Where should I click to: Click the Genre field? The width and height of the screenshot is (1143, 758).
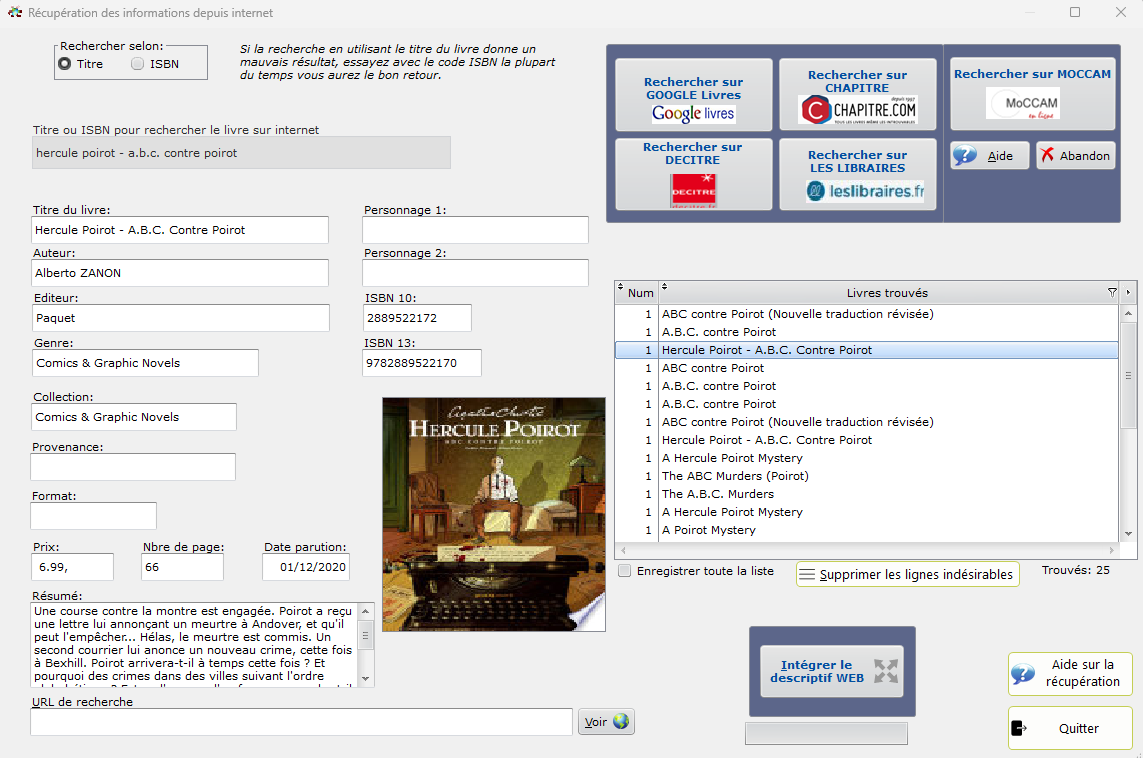145,363
